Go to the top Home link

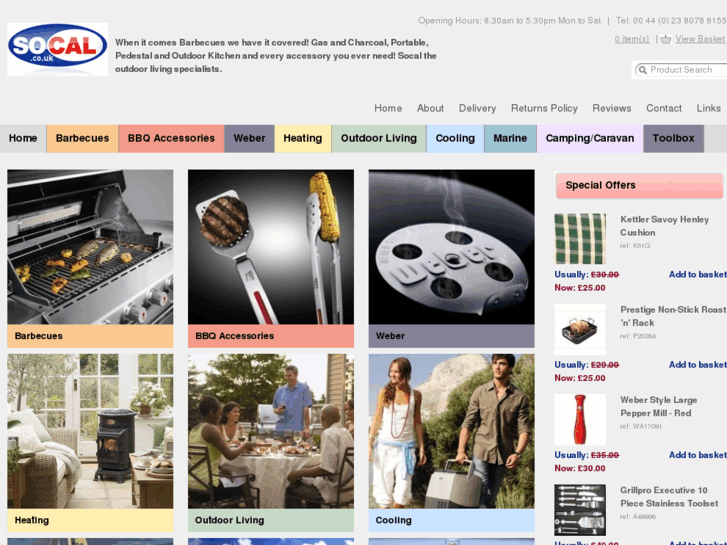tap(388, 108)
